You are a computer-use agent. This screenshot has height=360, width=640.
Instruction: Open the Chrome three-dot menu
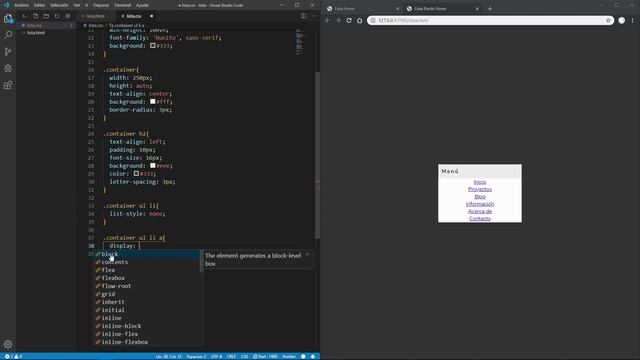633,20
